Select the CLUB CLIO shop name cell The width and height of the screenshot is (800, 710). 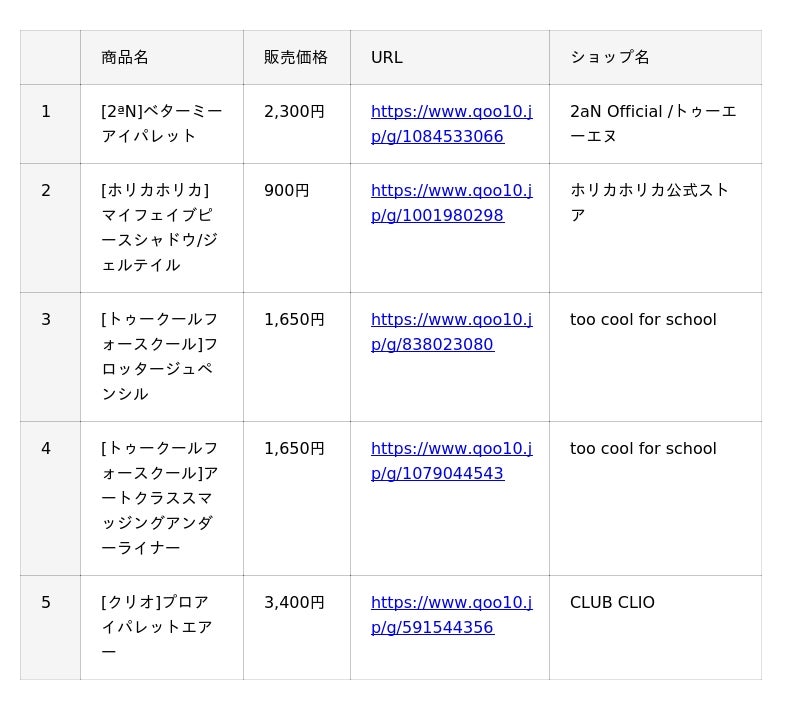[612, 603]
